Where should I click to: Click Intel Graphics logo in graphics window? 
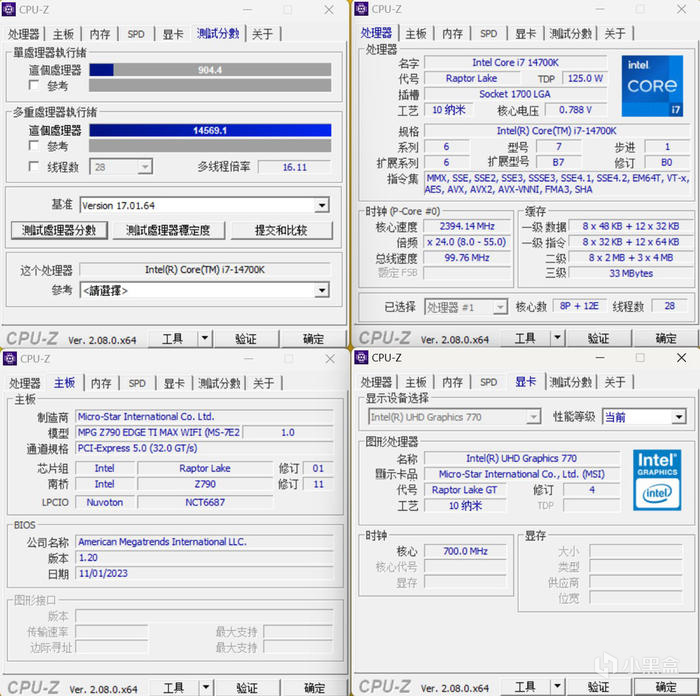(657, 480)
